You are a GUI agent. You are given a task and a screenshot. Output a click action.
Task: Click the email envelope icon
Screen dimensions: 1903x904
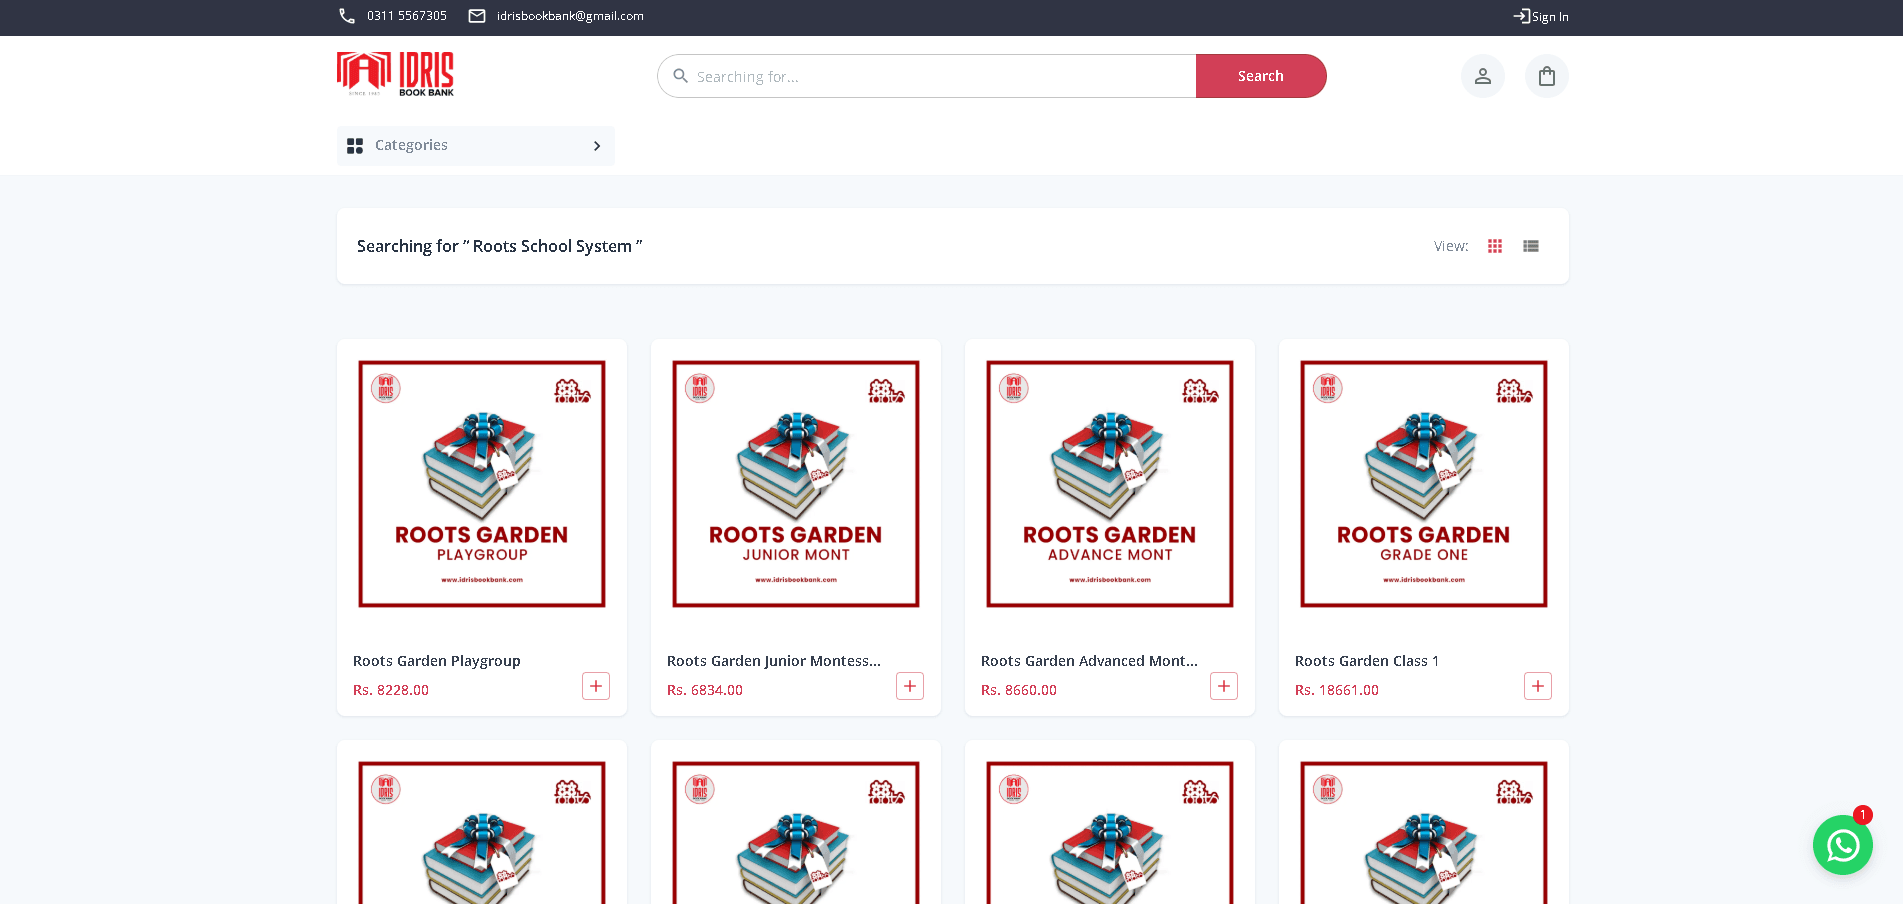tap(477, 16)
